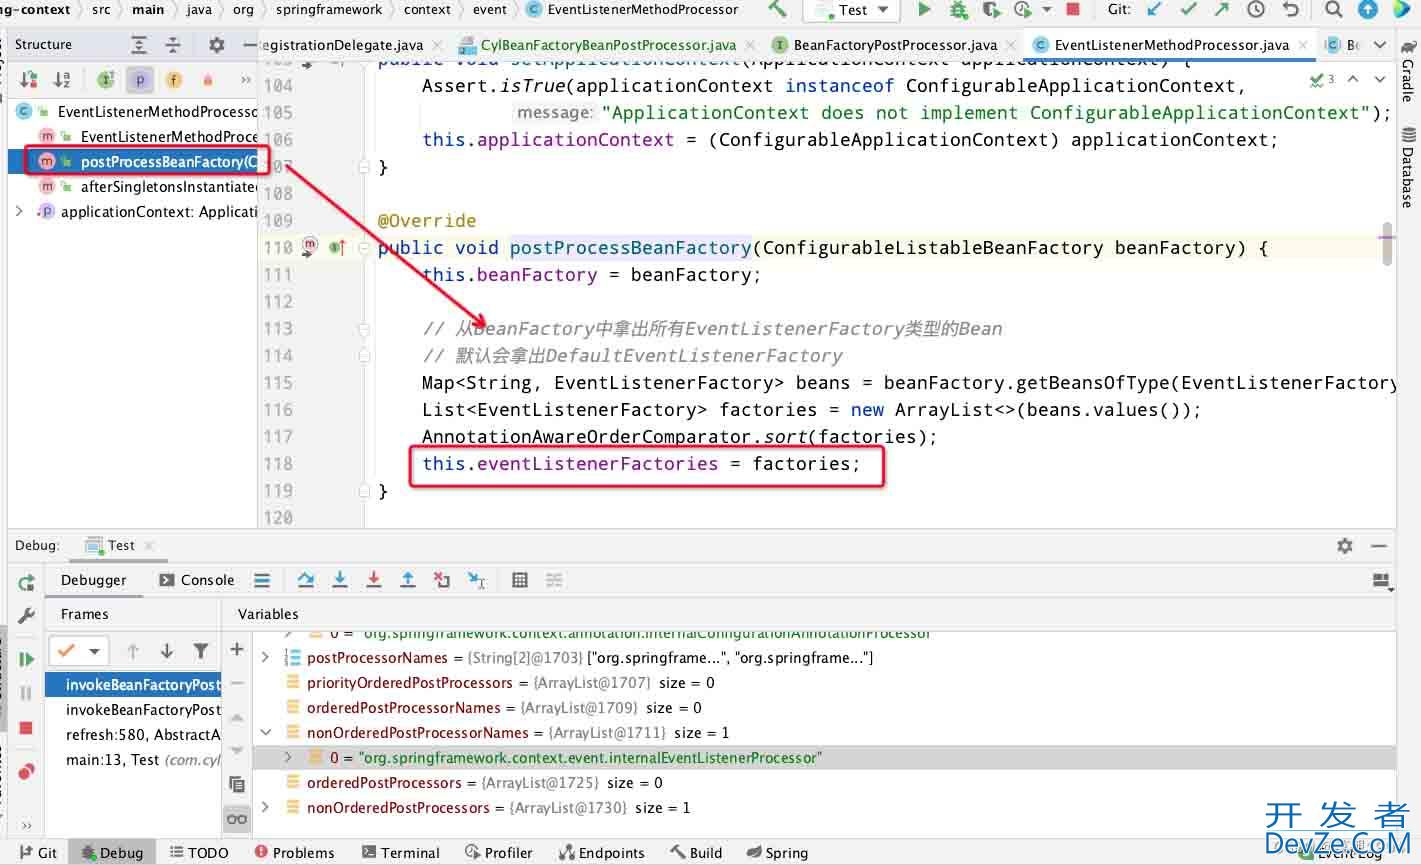1421x865 pixels.
Task: Open the Database side panel
Action: tap(1408, 167)
